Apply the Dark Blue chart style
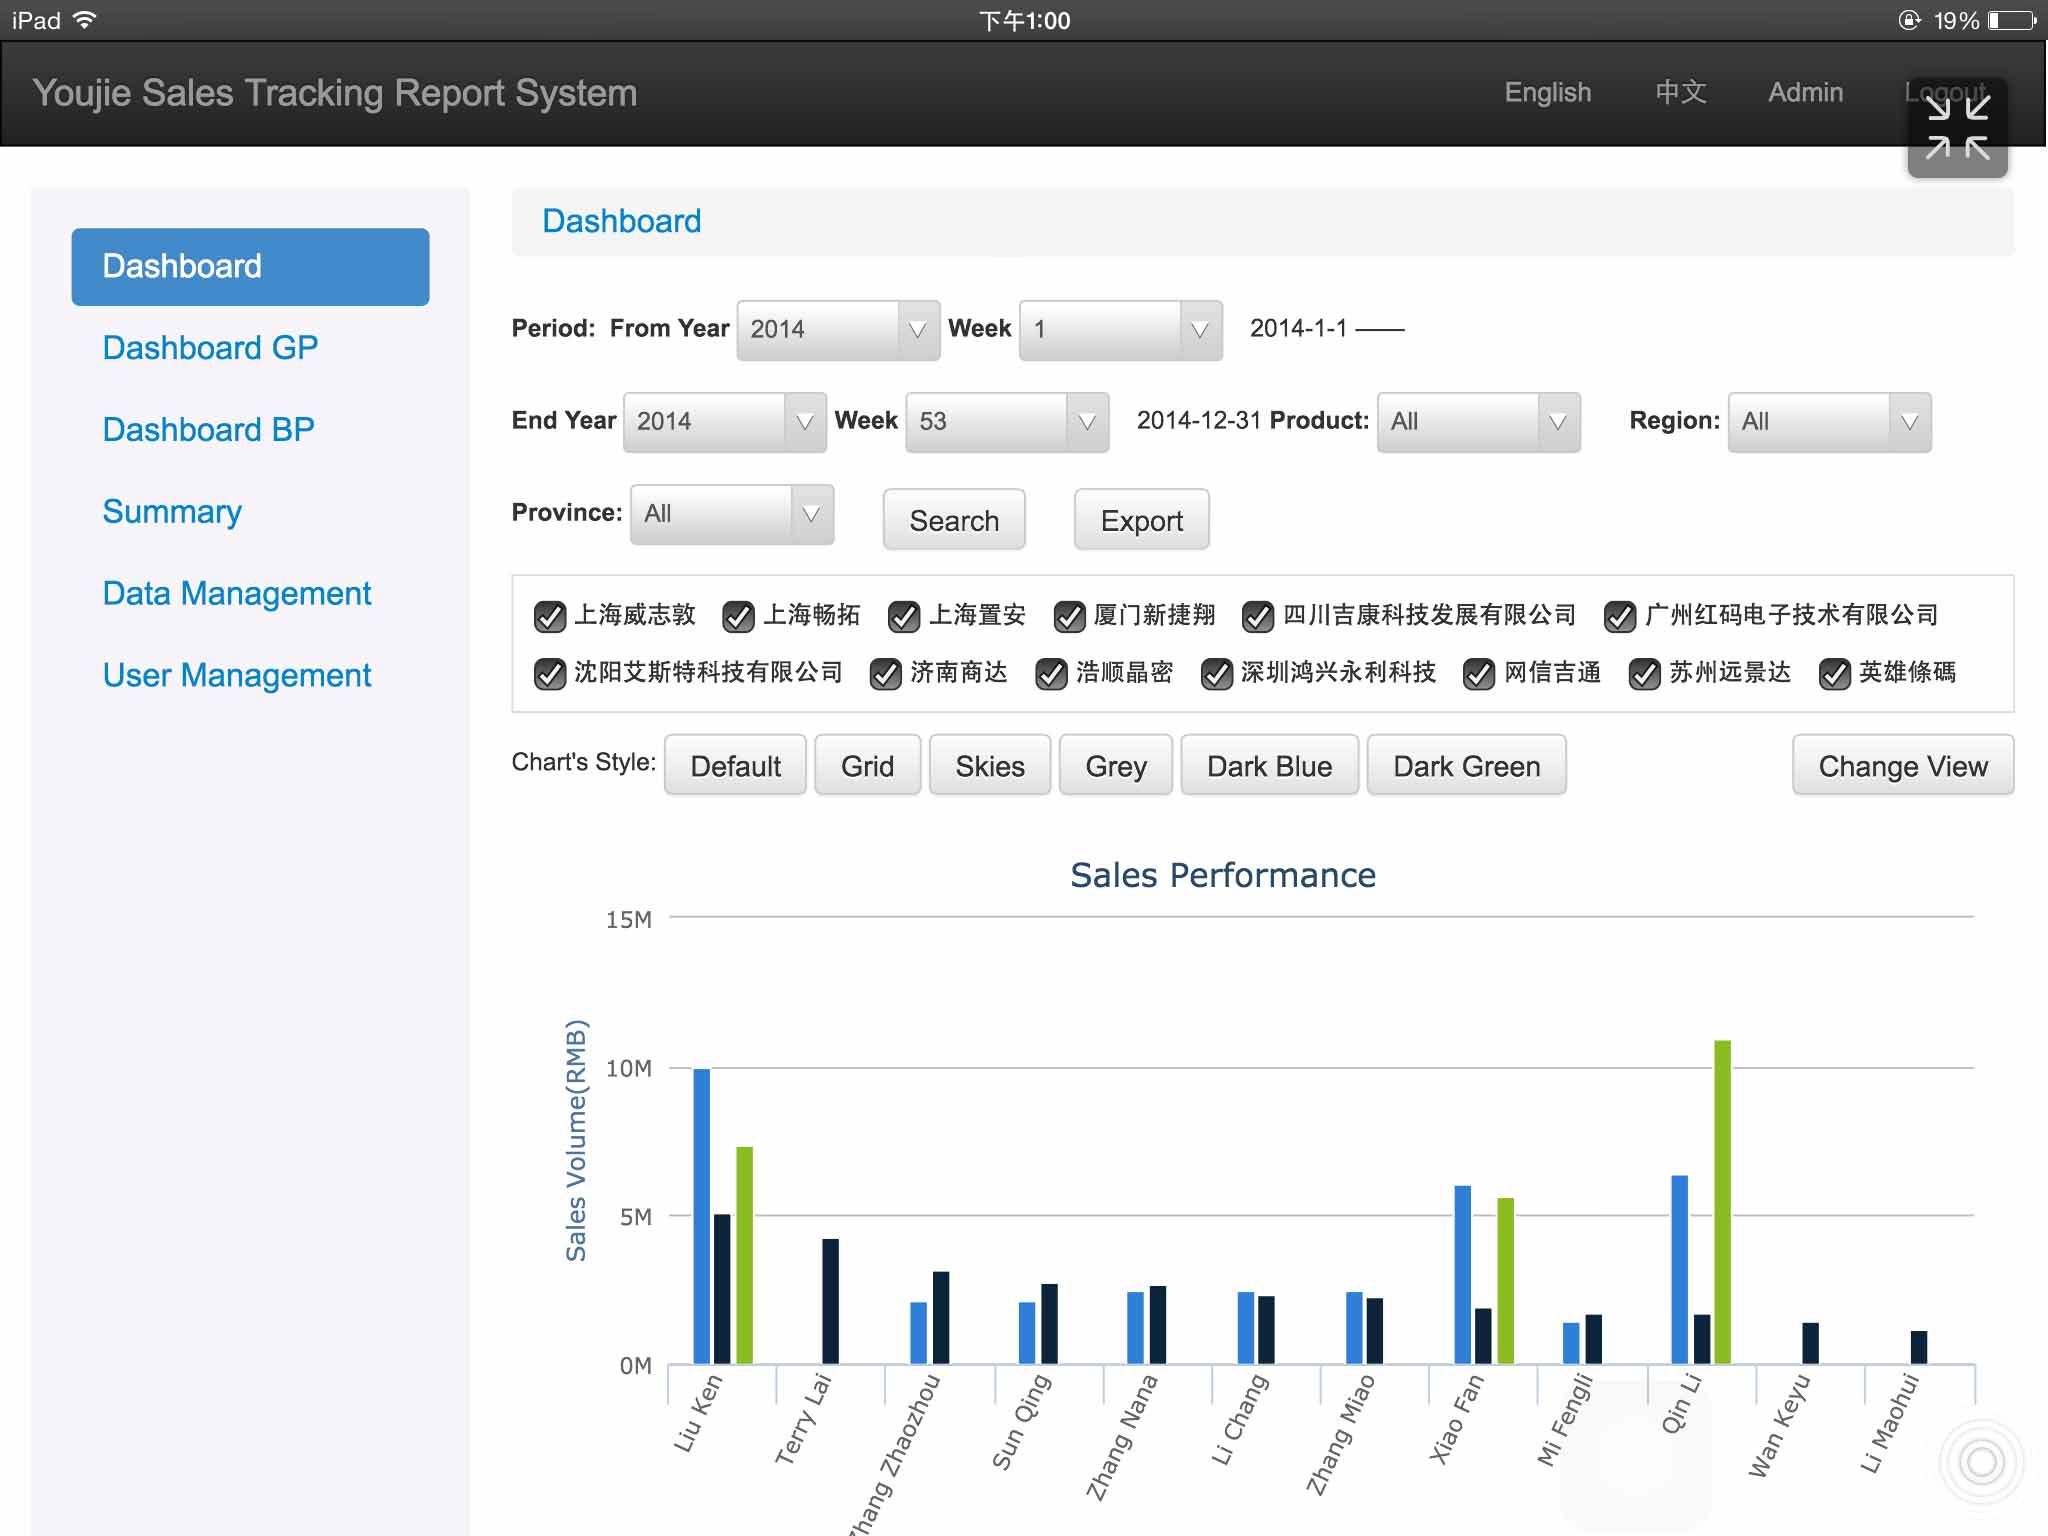 pyautogui.click(x=1269, y=766)
